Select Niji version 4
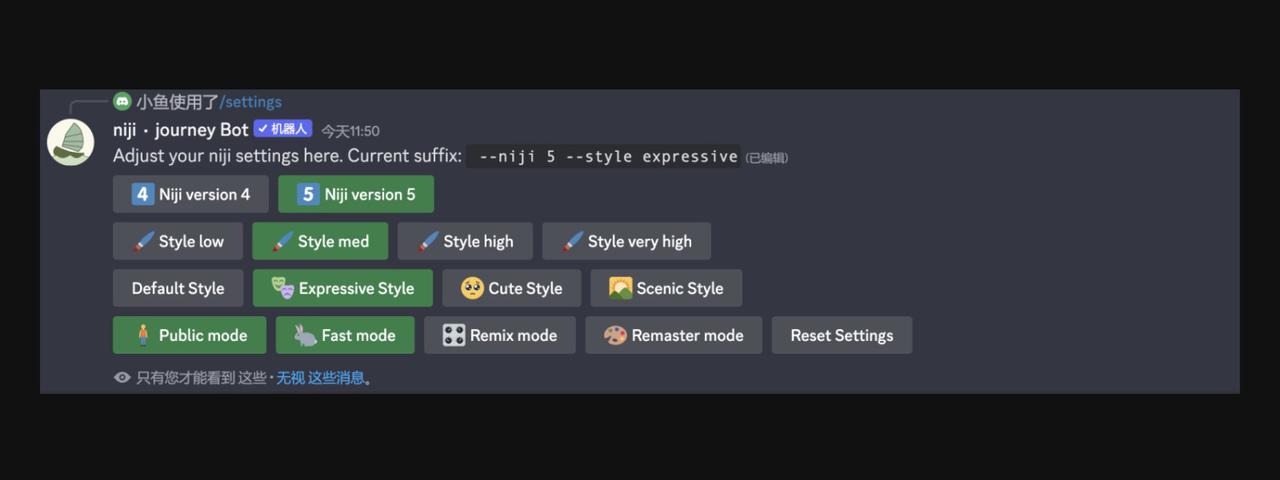Viewport: 1280px width, 480px height. click(191, 194)
